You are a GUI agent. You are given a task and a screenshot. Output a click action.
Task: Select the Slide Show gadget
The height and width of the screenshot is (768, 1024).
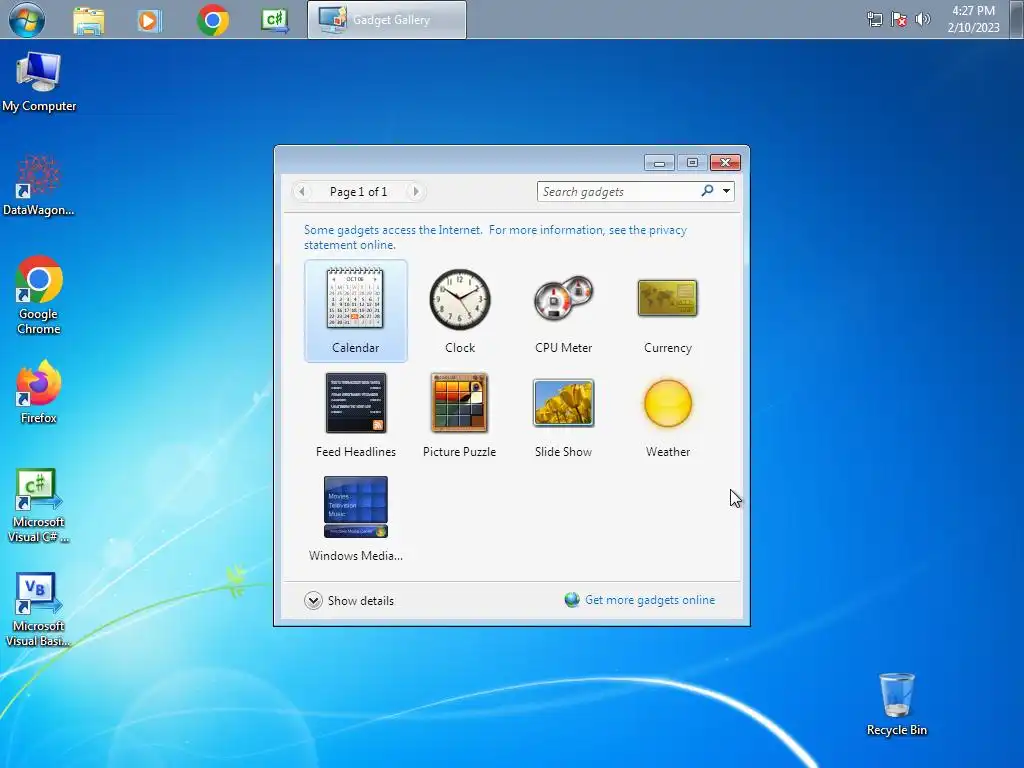tap(564, 415)
